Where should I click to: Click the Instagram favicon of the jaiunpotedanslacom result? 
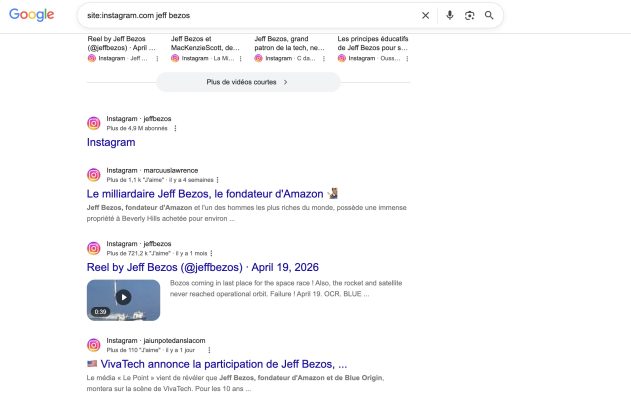click(x=94, y=345)
